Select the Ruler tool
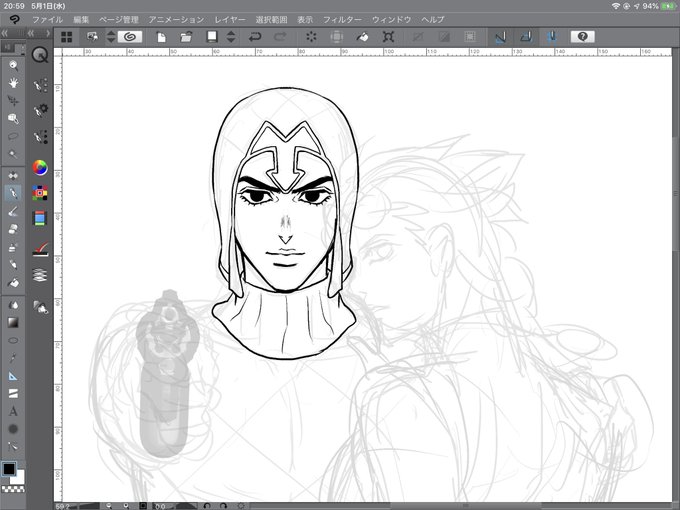This screenshot has width=680, height=510. tap(13, 376)
